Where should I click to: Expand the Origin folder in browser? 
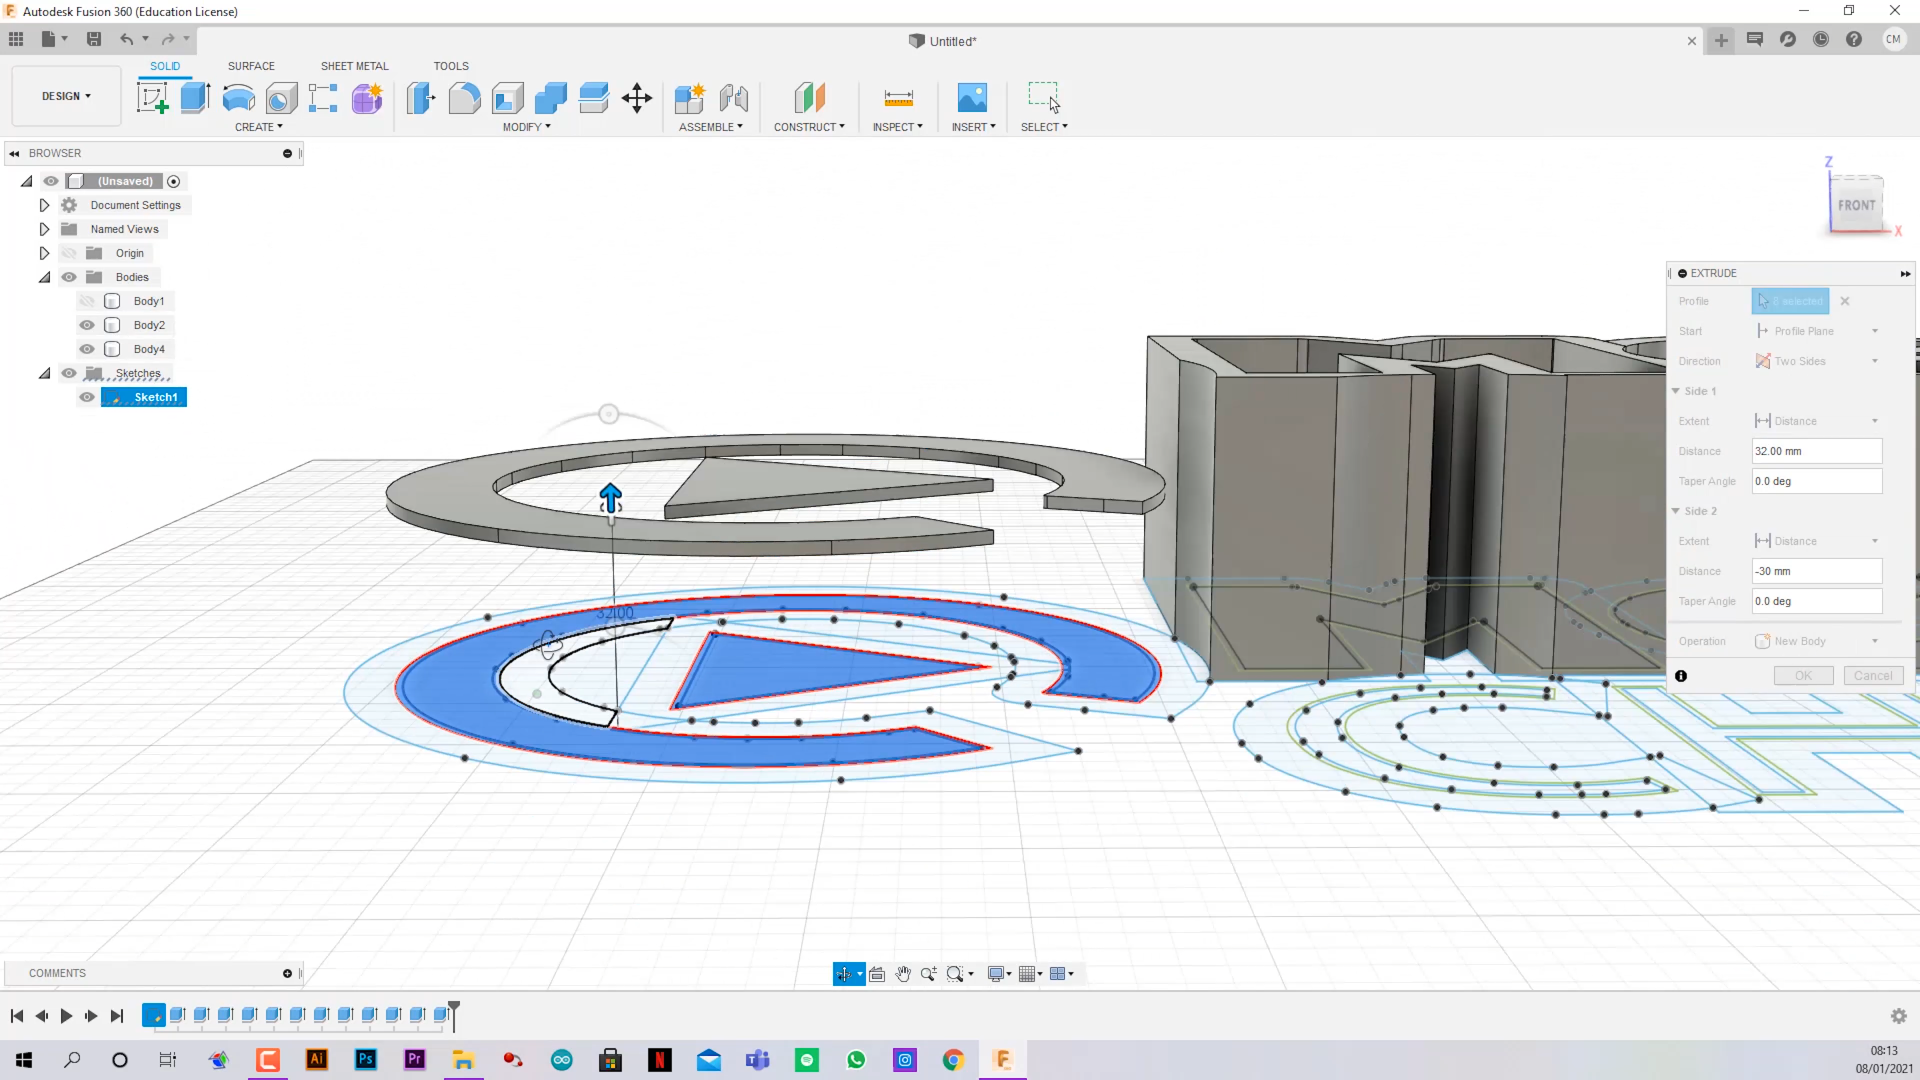point(44,253)
